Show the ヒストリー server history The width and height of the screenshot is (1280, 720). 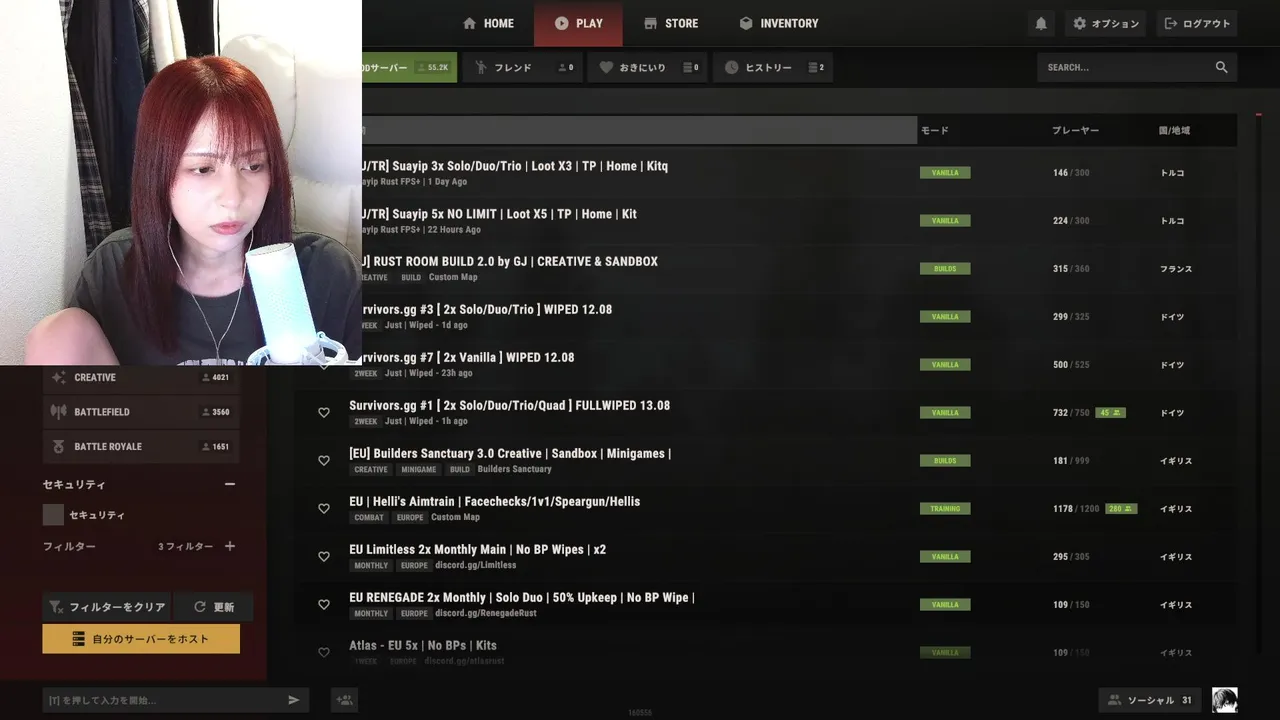click(773, 67)
